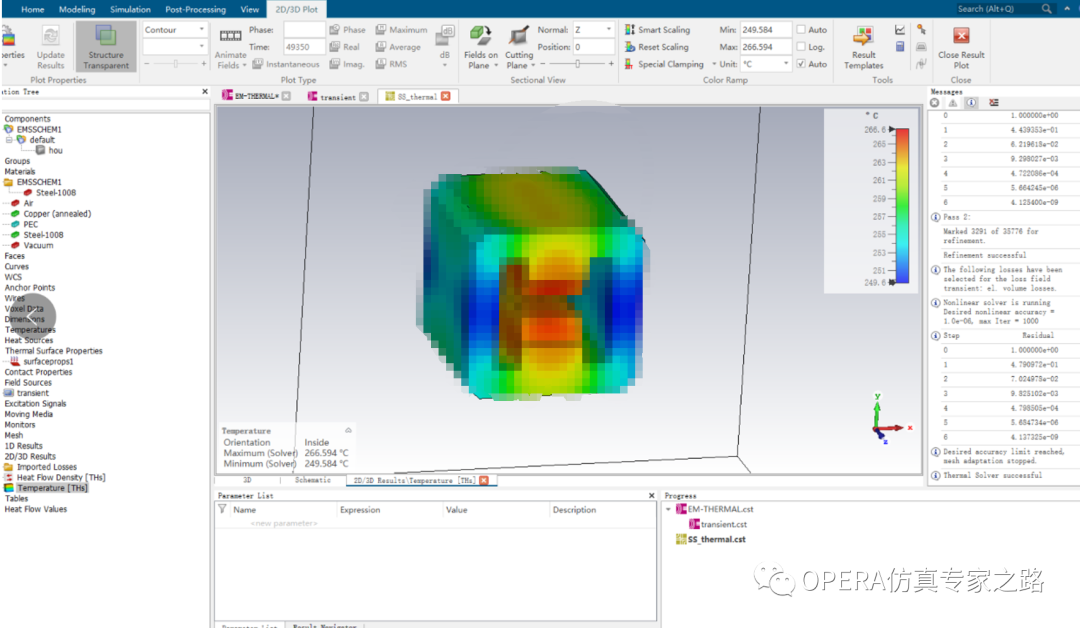Click the temperature color ramp legend
Viewport: 1080px width, 628px height.
901,205
